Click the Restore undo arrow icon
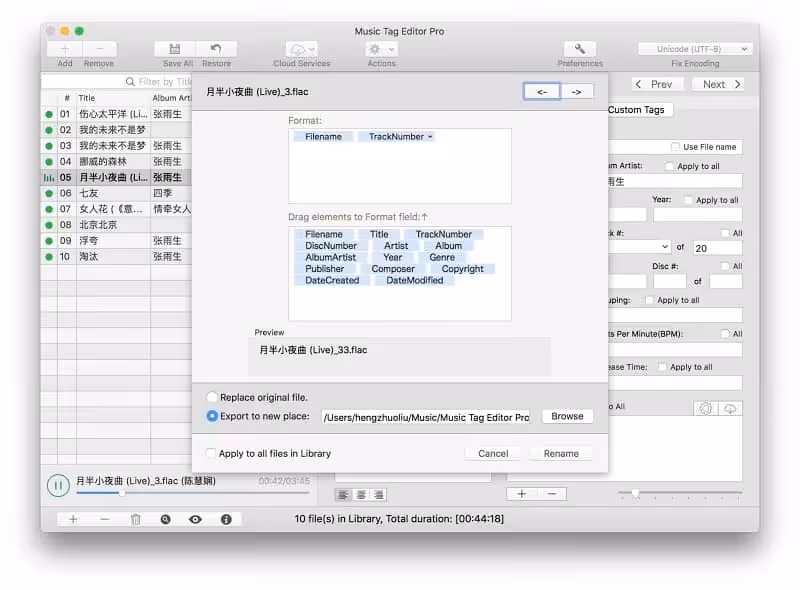 point(216,49)
